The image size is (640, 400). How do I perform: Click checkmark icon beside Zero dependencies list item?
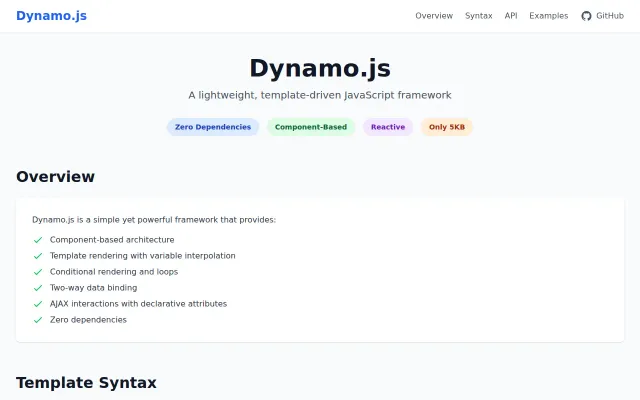[38, 320]
